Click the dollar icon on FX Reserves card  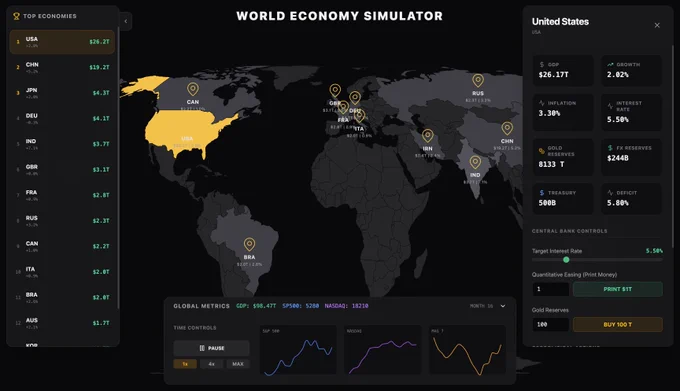tap(610, 148)
